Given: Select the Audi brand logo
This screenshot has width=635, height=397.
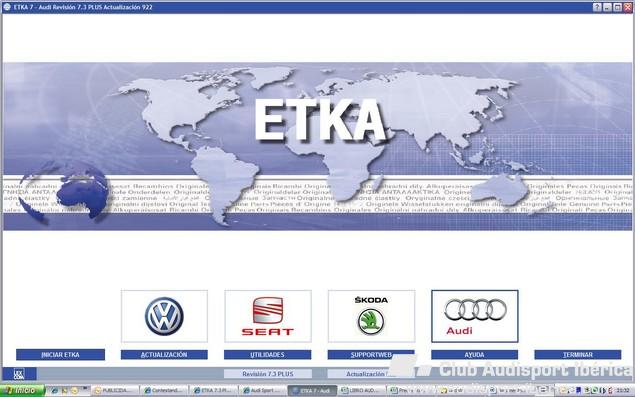Looking at the screenshot, I should point(475,316).
